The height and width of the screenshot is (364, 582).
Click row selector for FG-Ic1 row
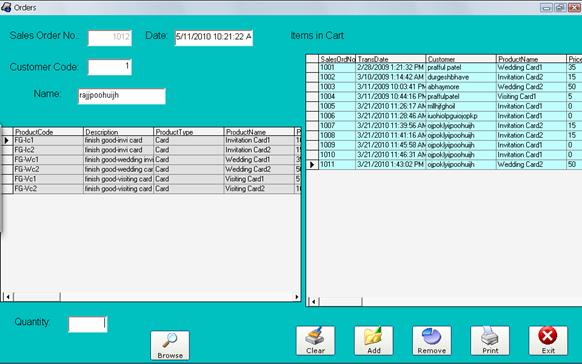pos(7,140)
